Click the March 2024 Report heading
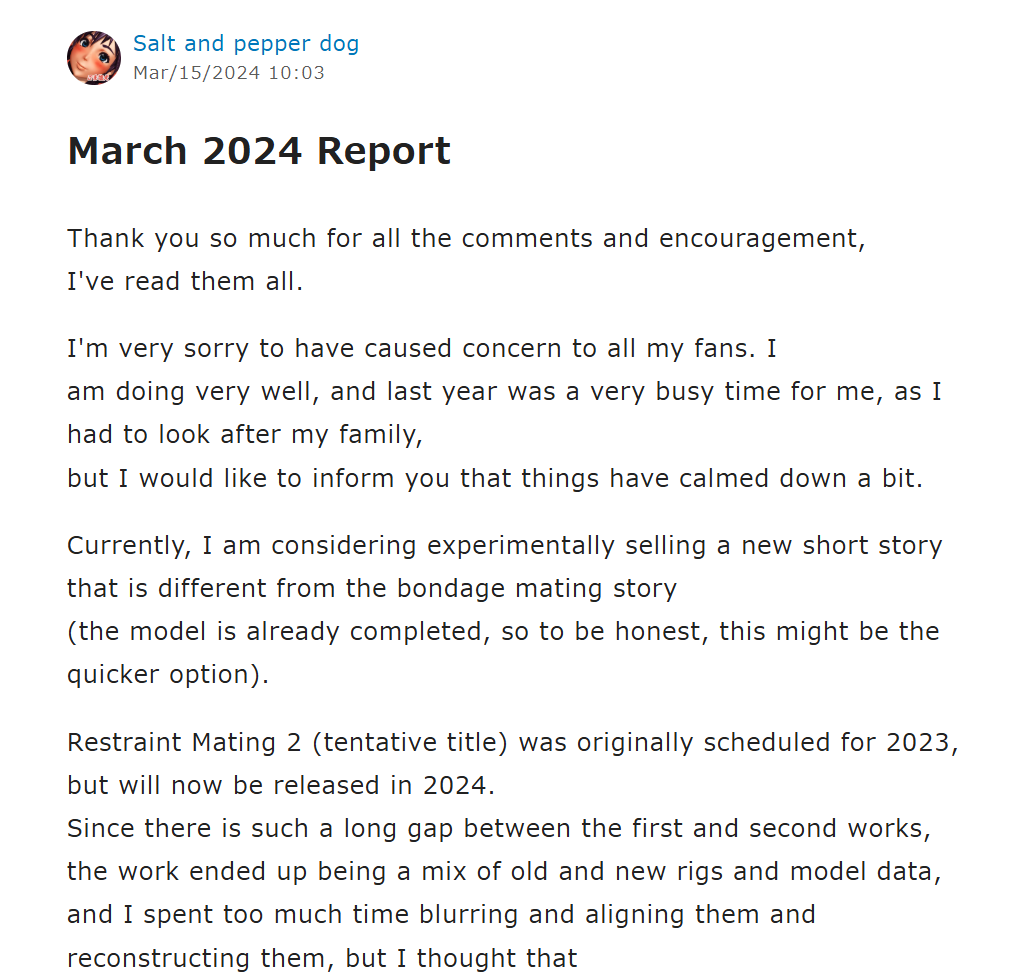Screen dimensions: 1025x976 (x=259, y=151)
